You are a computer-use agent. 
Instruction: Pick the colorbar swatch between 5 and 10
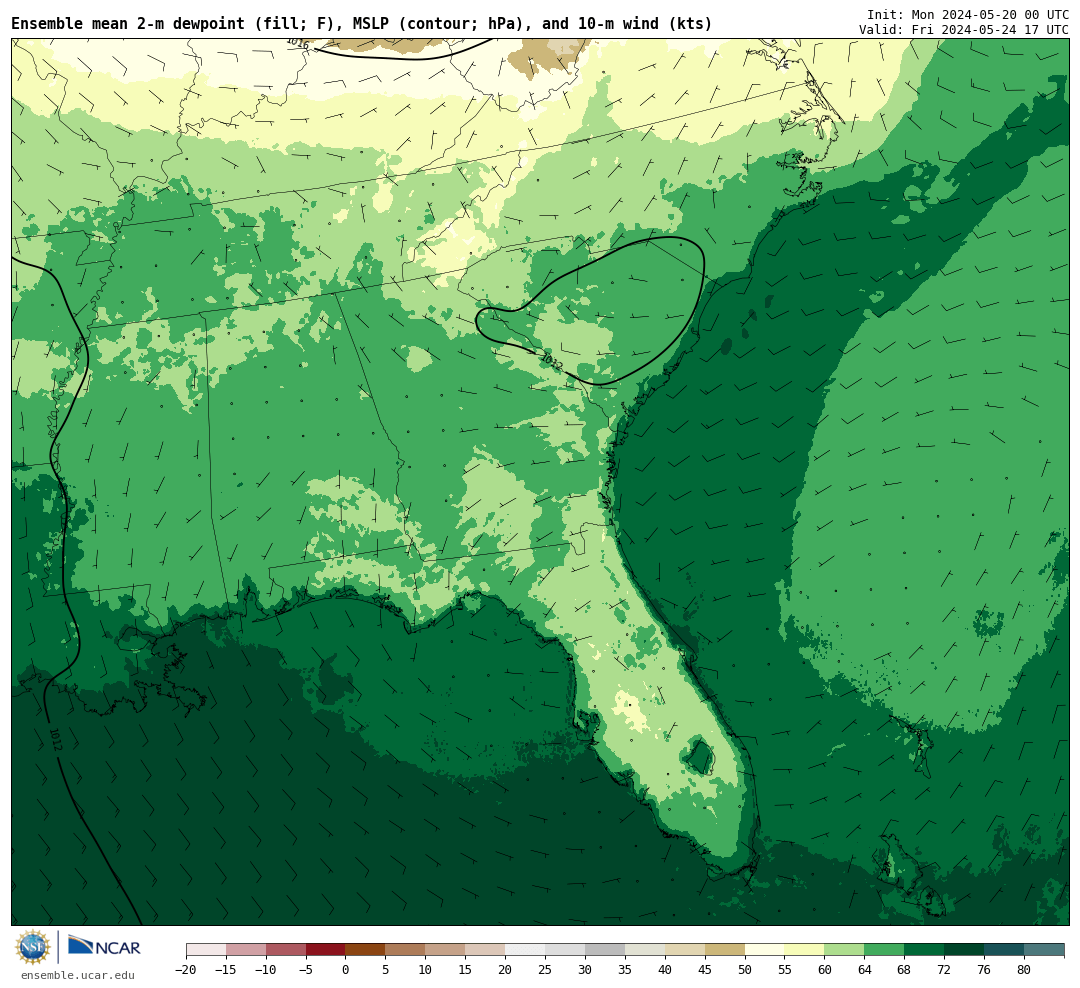(x=405, y=950)
